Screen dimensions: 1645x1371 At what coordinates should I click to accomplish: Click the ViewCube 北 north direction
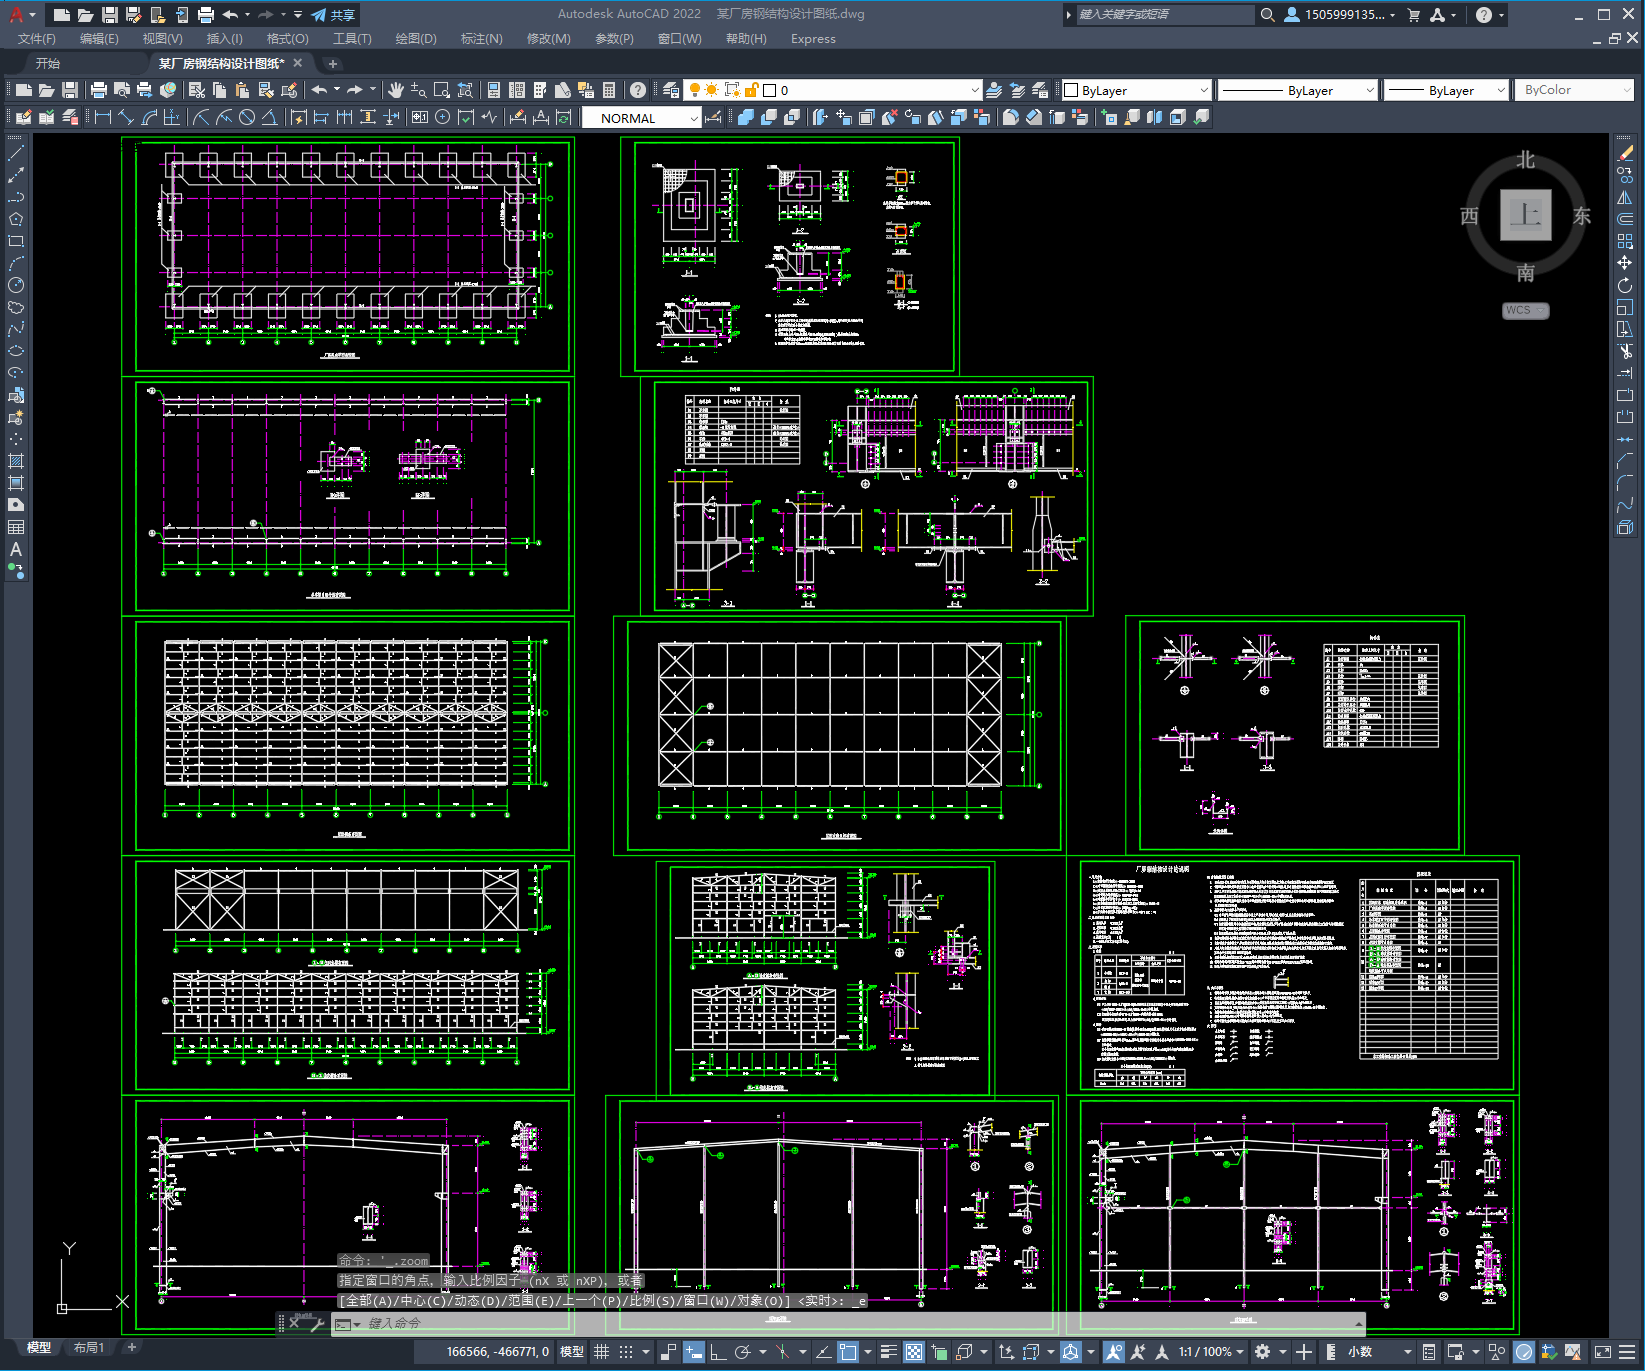coord(1525,160)
